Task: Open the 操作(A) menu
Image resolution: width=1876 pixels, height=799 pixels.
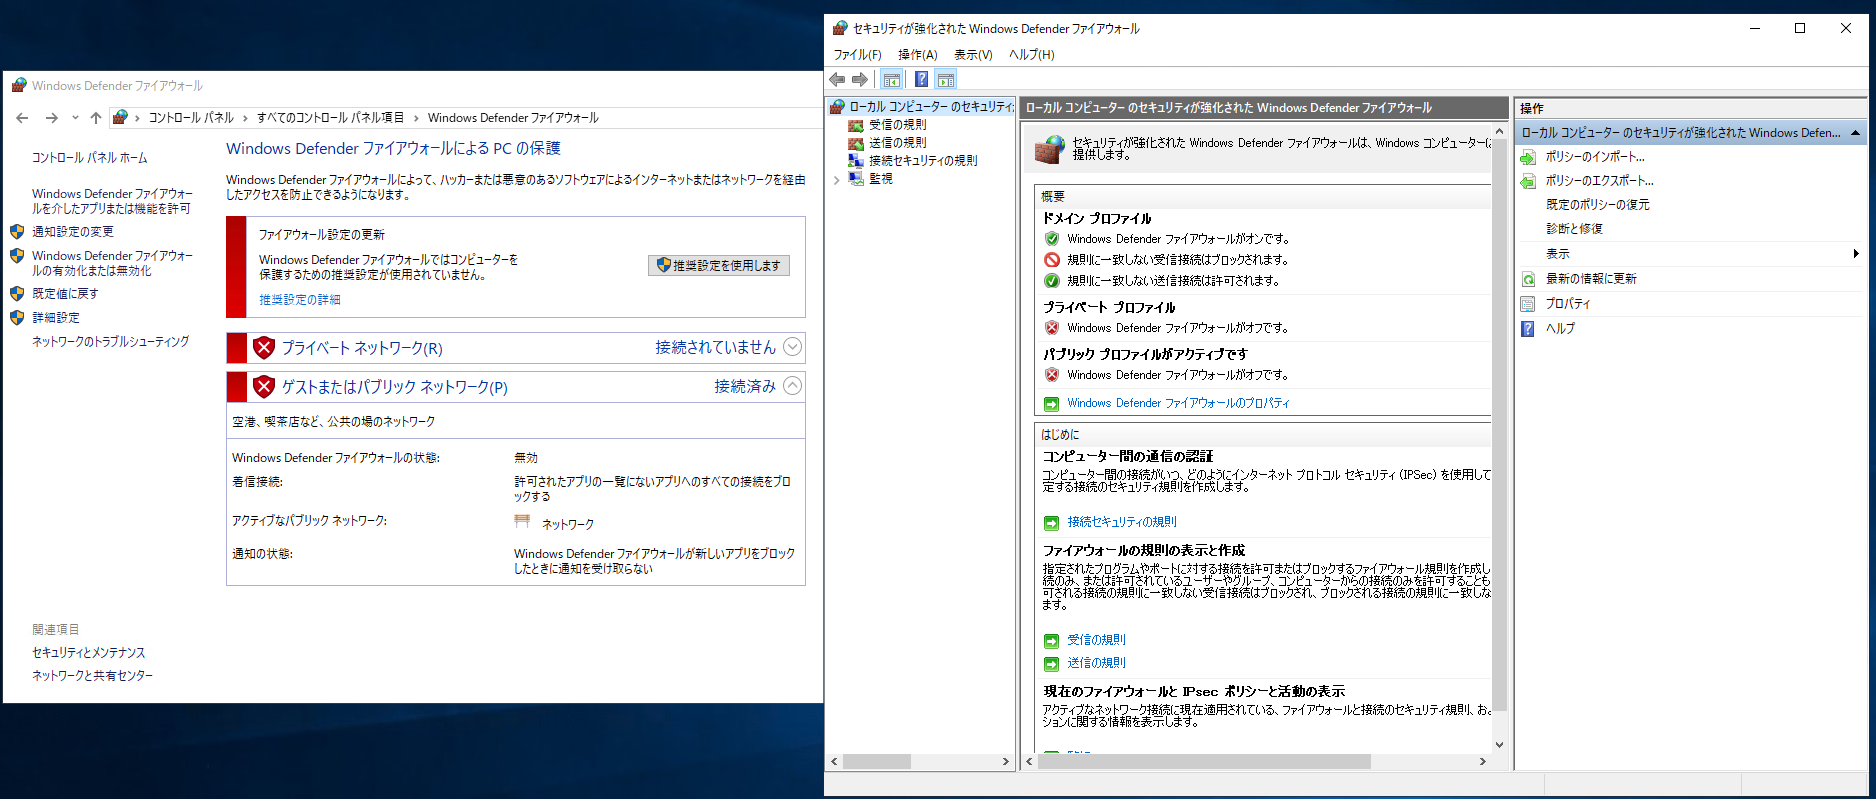Action: pos(917,55)
